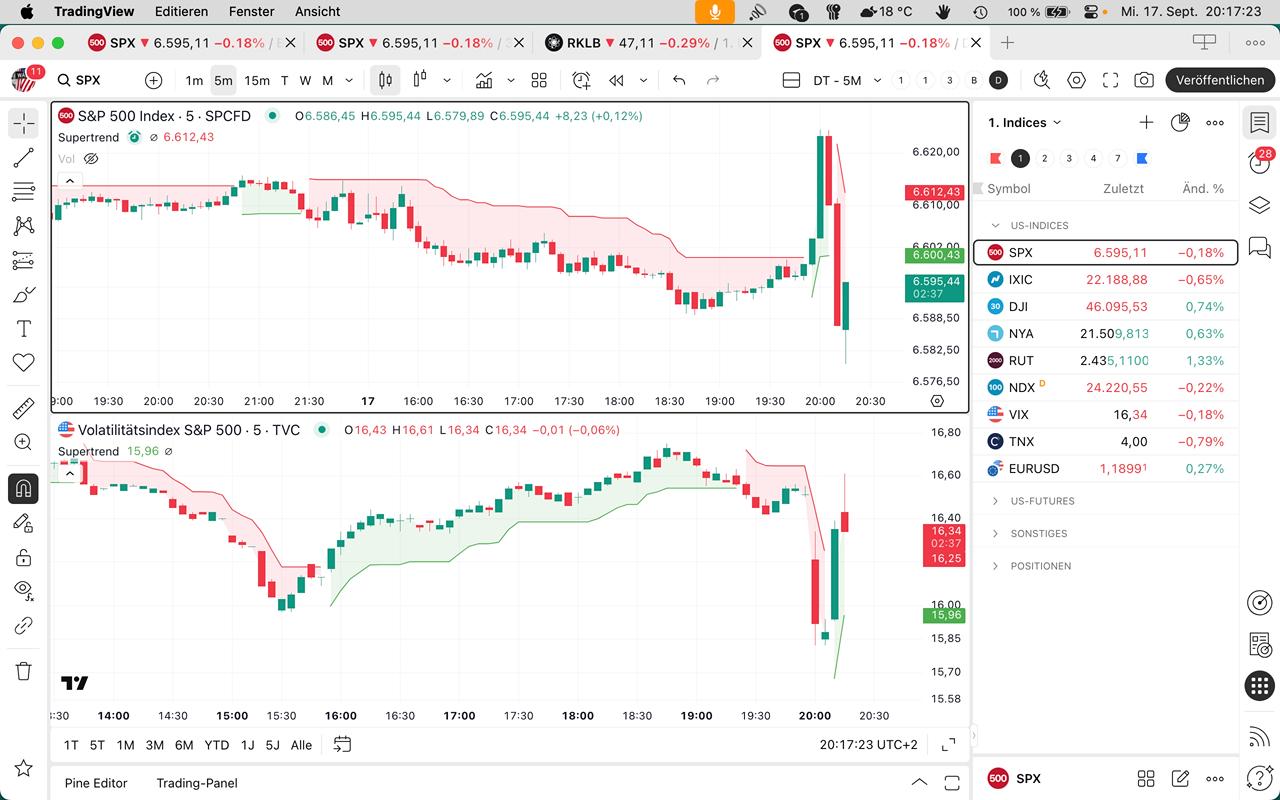
Task: Toggle lock all drawings tool
Action: coord(23,556)
